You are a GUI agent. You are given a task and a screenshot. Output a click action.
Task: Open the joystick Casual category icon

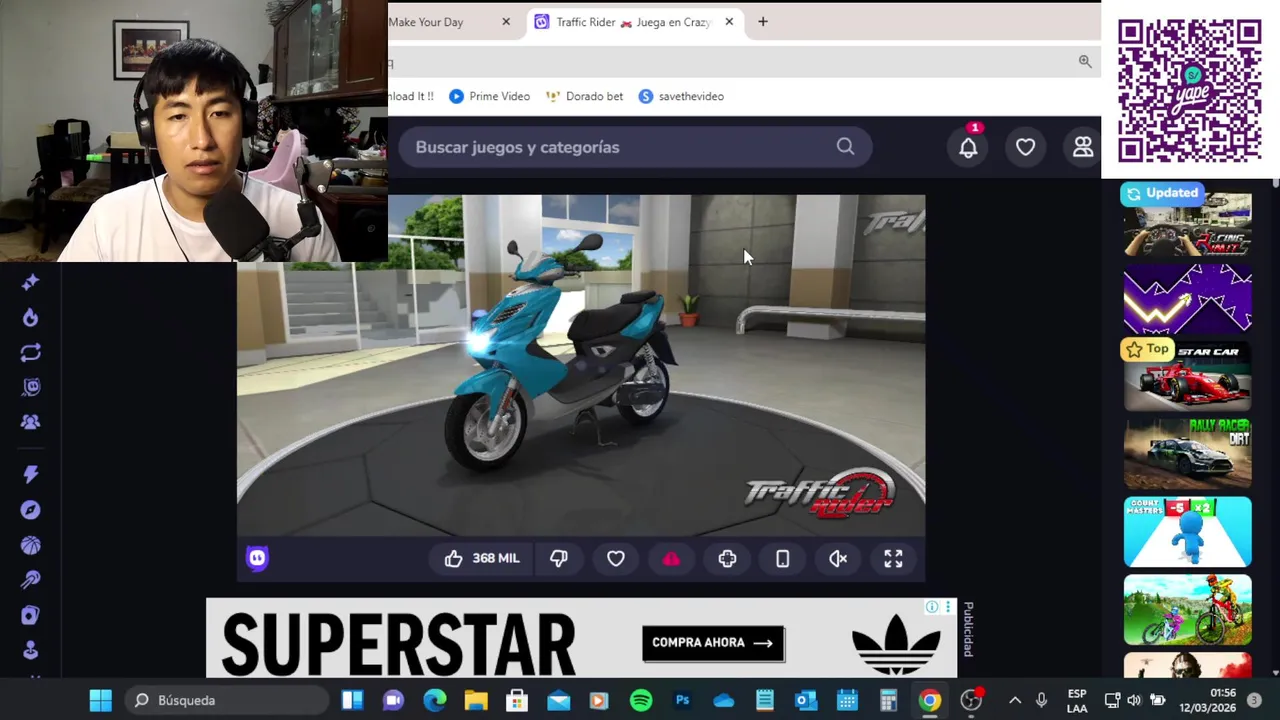pos(30,650)
